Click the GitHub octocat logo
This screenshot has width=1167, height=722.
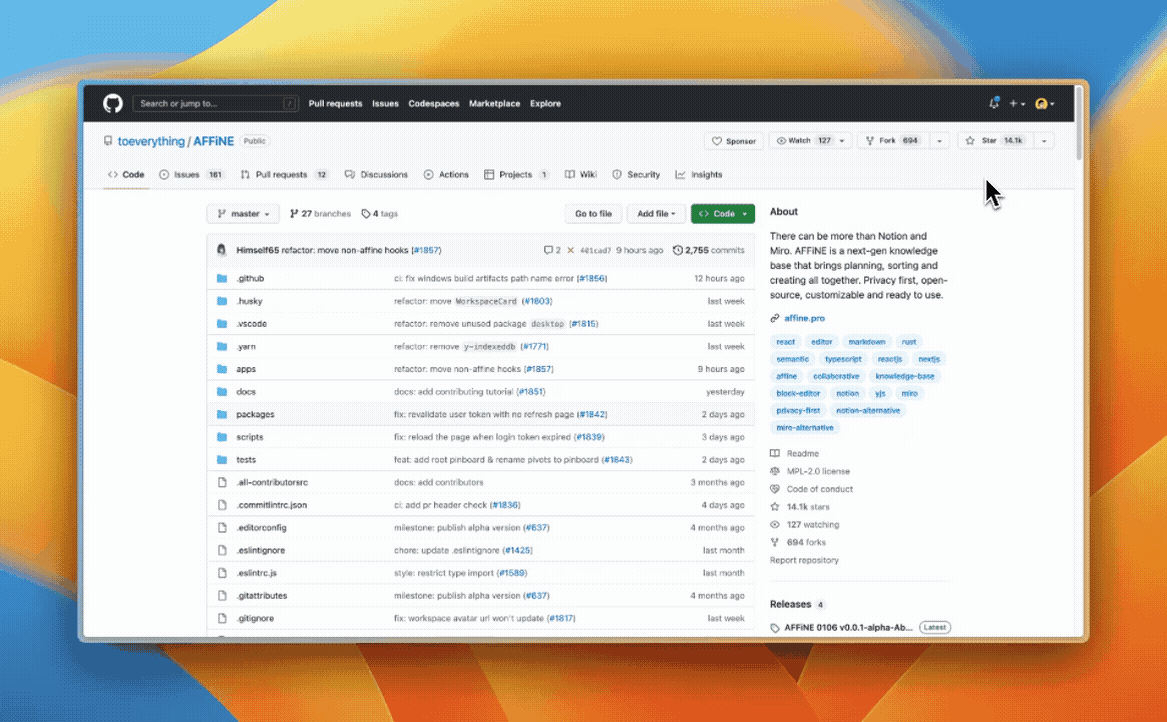coord(112,103)
